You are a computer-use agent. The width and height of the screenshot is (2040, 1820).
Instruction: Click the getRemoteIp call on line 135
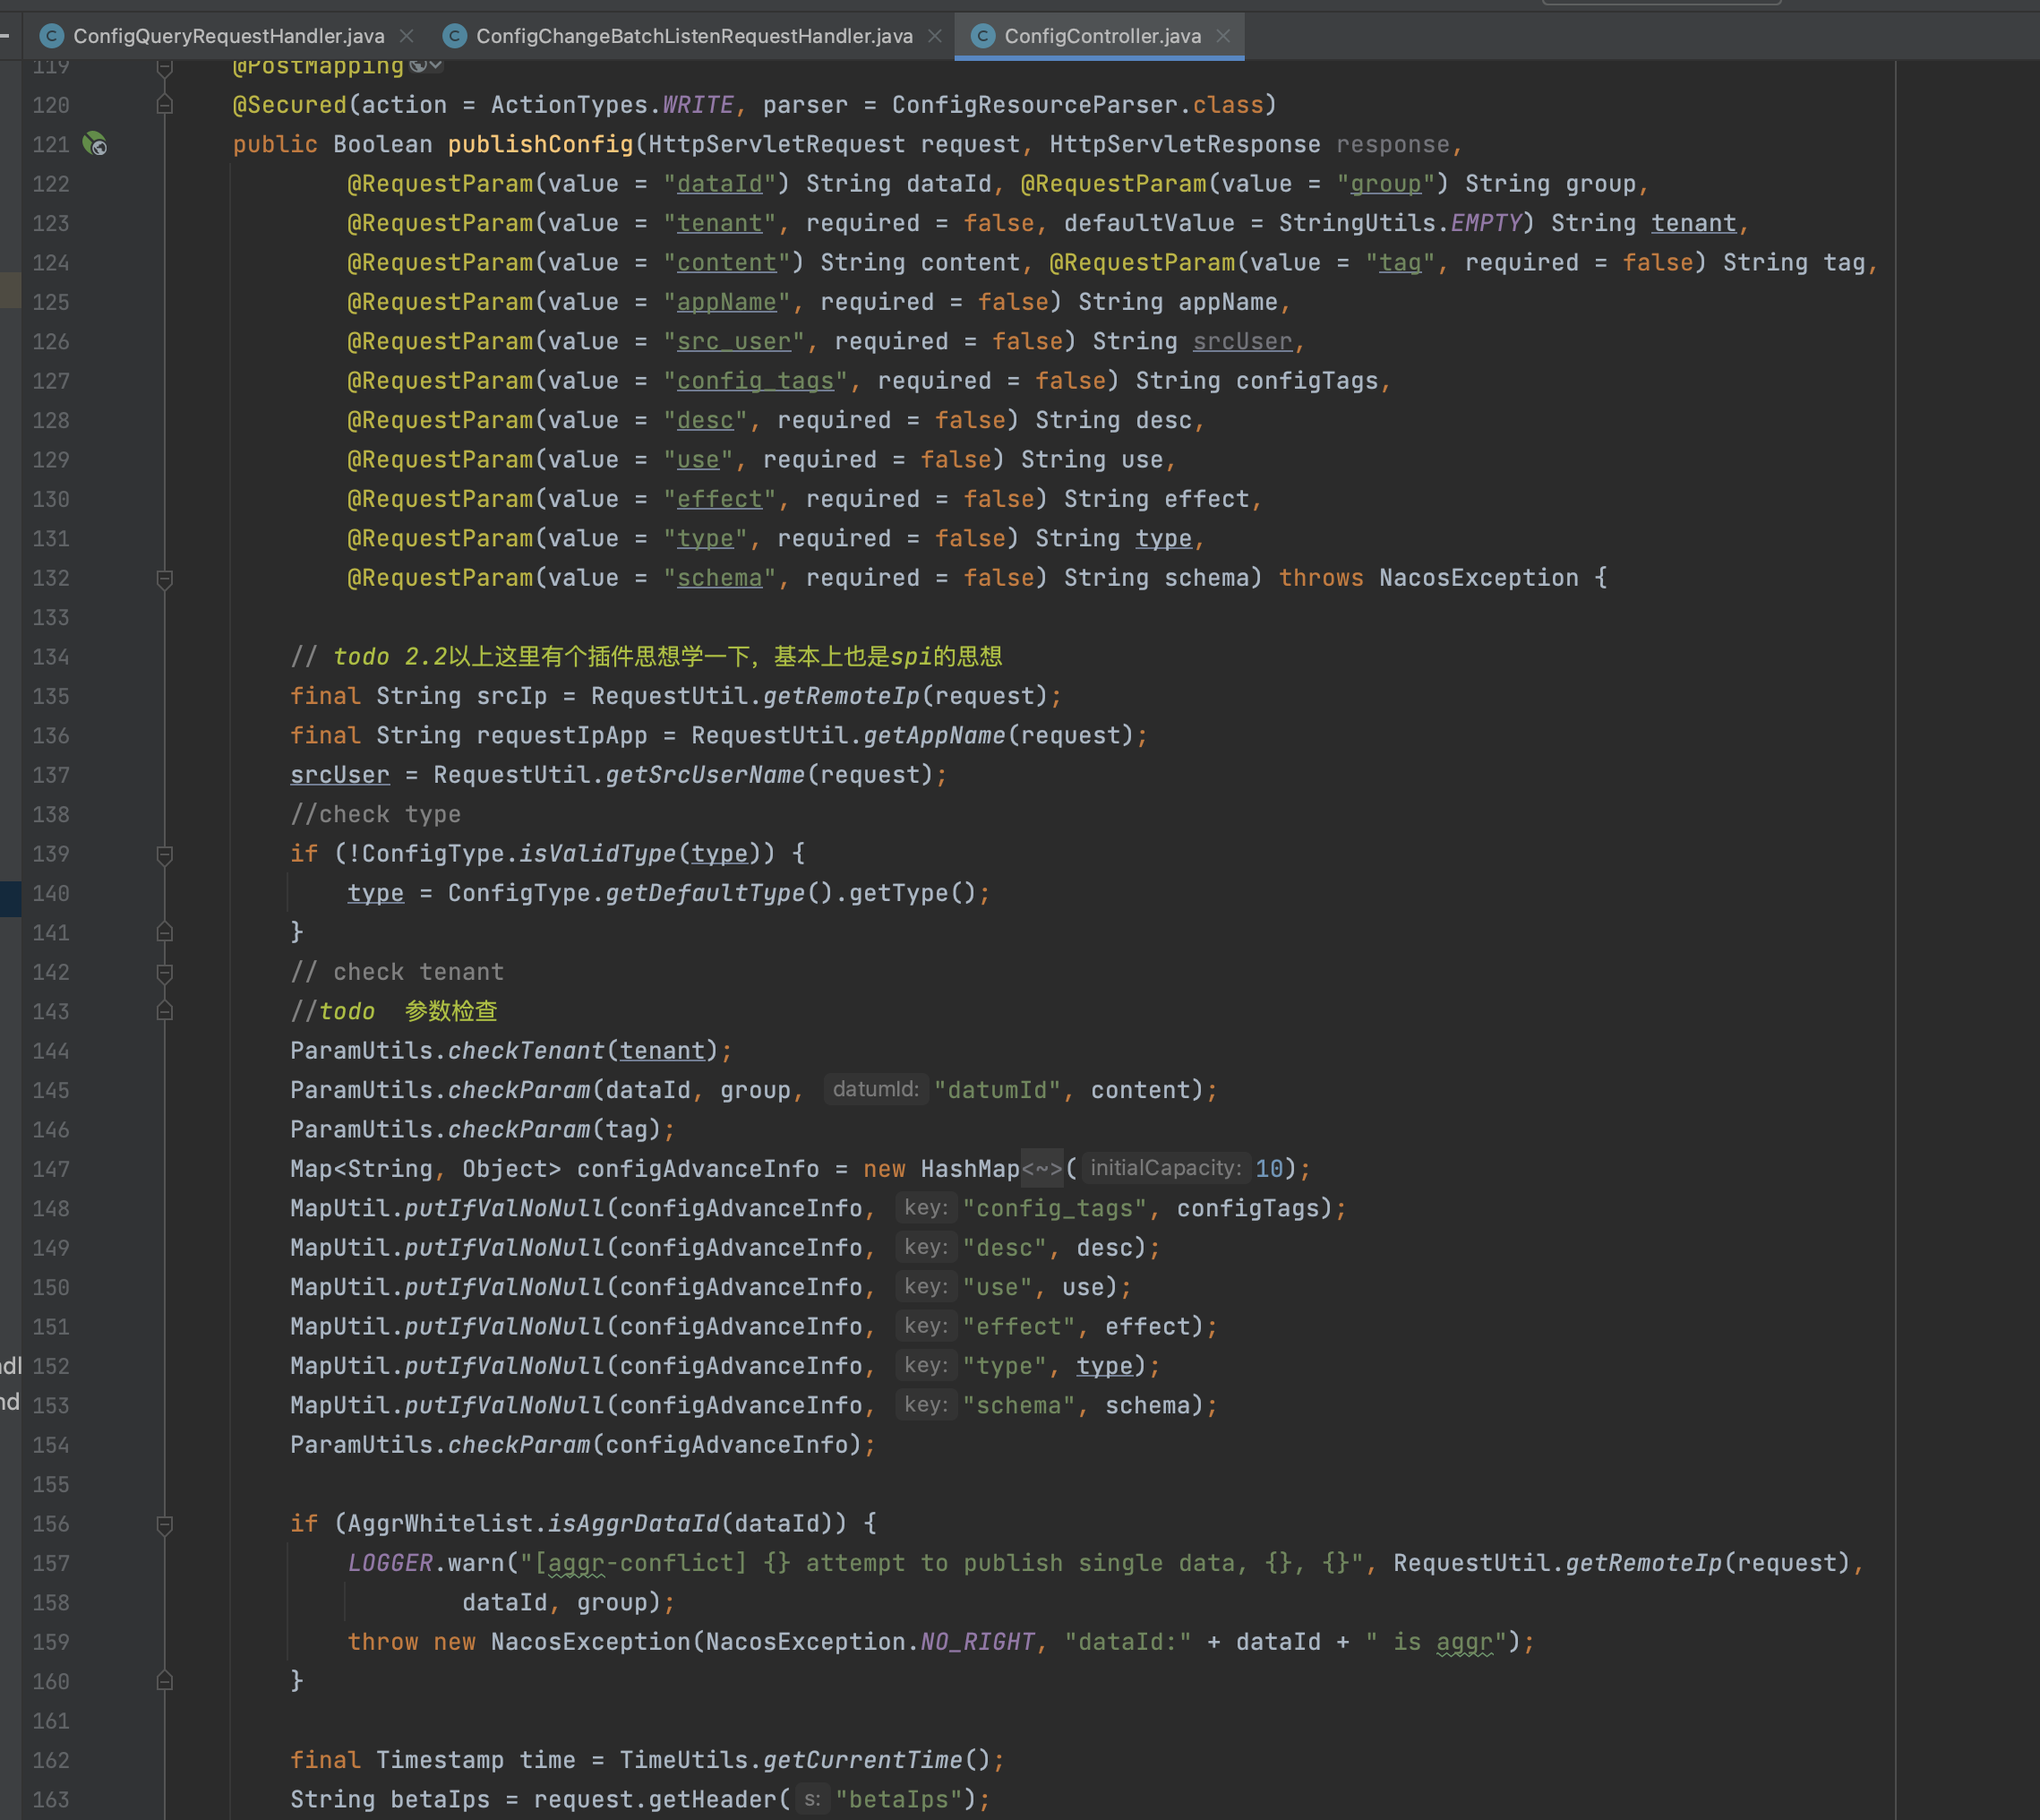point(841,696)
